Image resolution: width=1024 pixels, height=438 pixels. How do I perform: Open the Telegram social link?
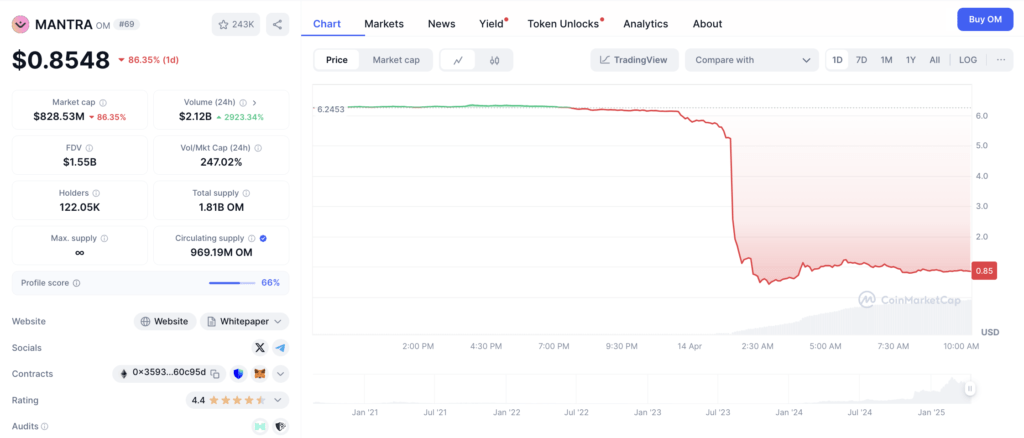click(280, 347)
